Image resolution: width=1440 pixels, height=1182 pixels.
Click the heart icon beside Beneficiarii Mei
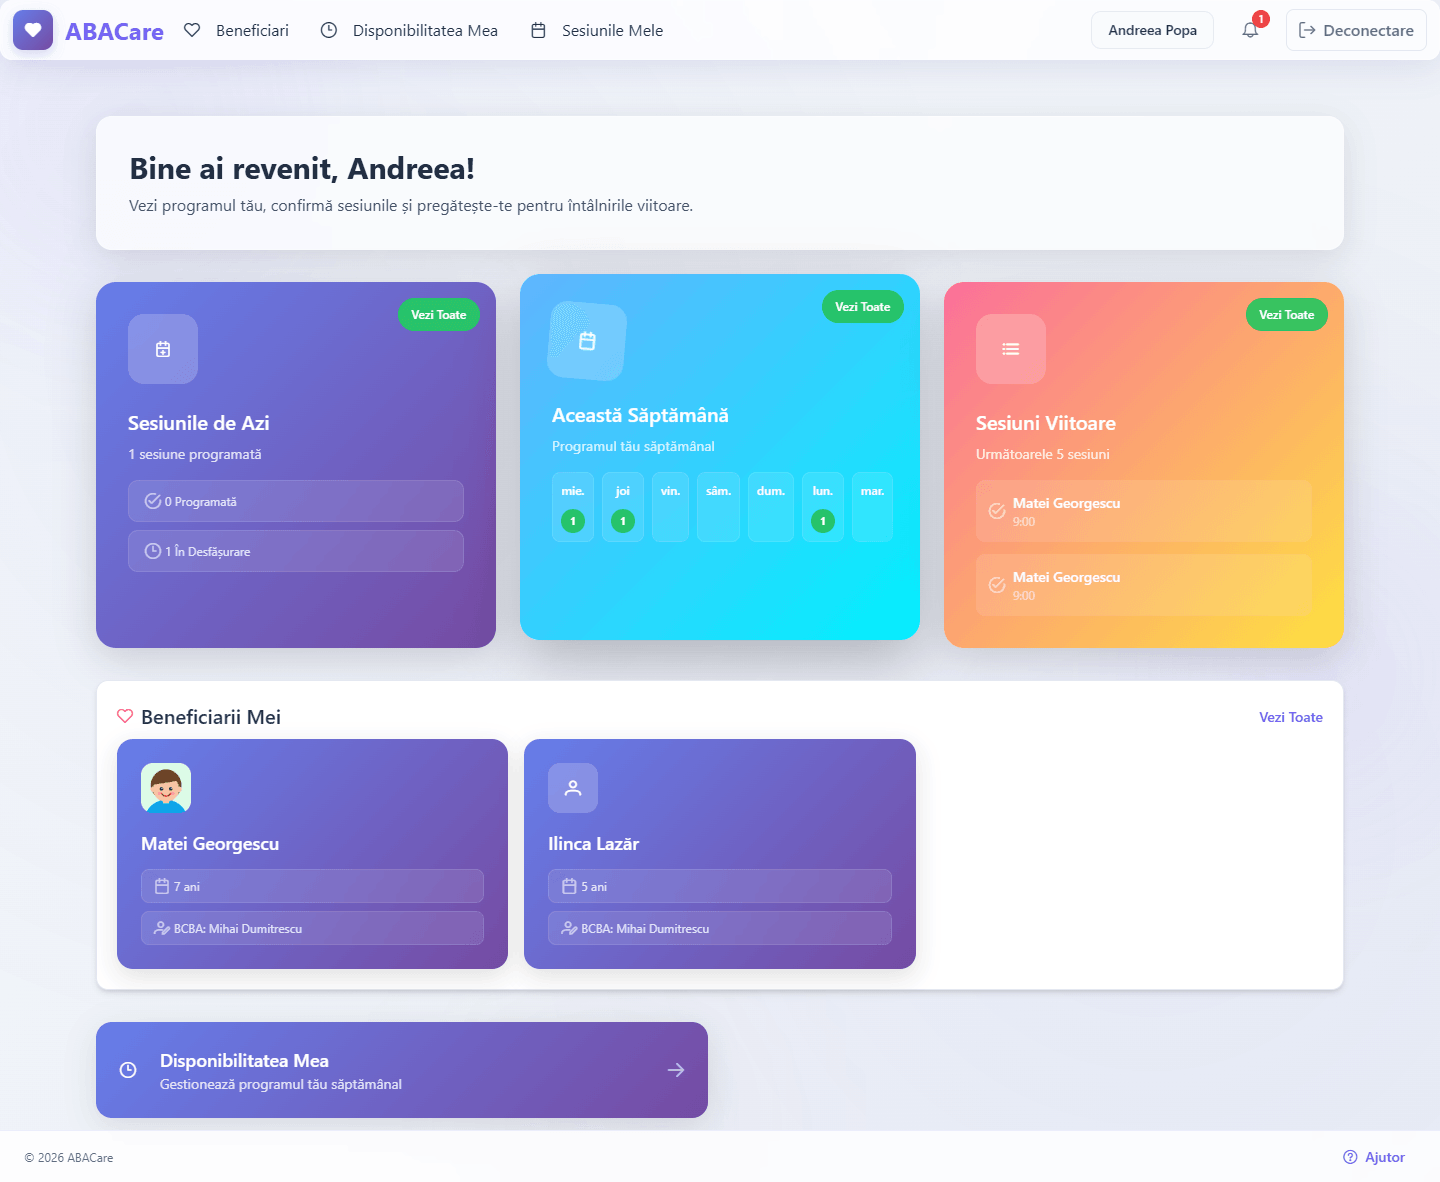point(125,716)
